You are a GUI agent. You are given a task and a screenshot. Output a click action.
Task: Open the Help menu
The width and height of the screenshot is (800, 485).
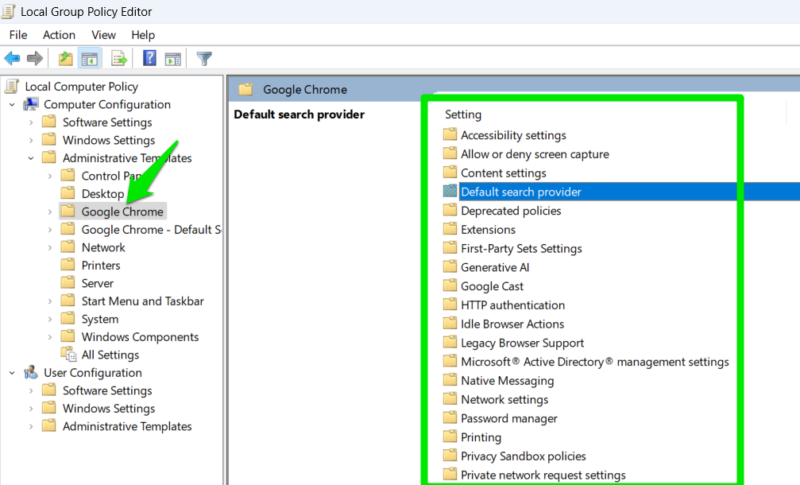pyautogui.click(x=143, y=35)
